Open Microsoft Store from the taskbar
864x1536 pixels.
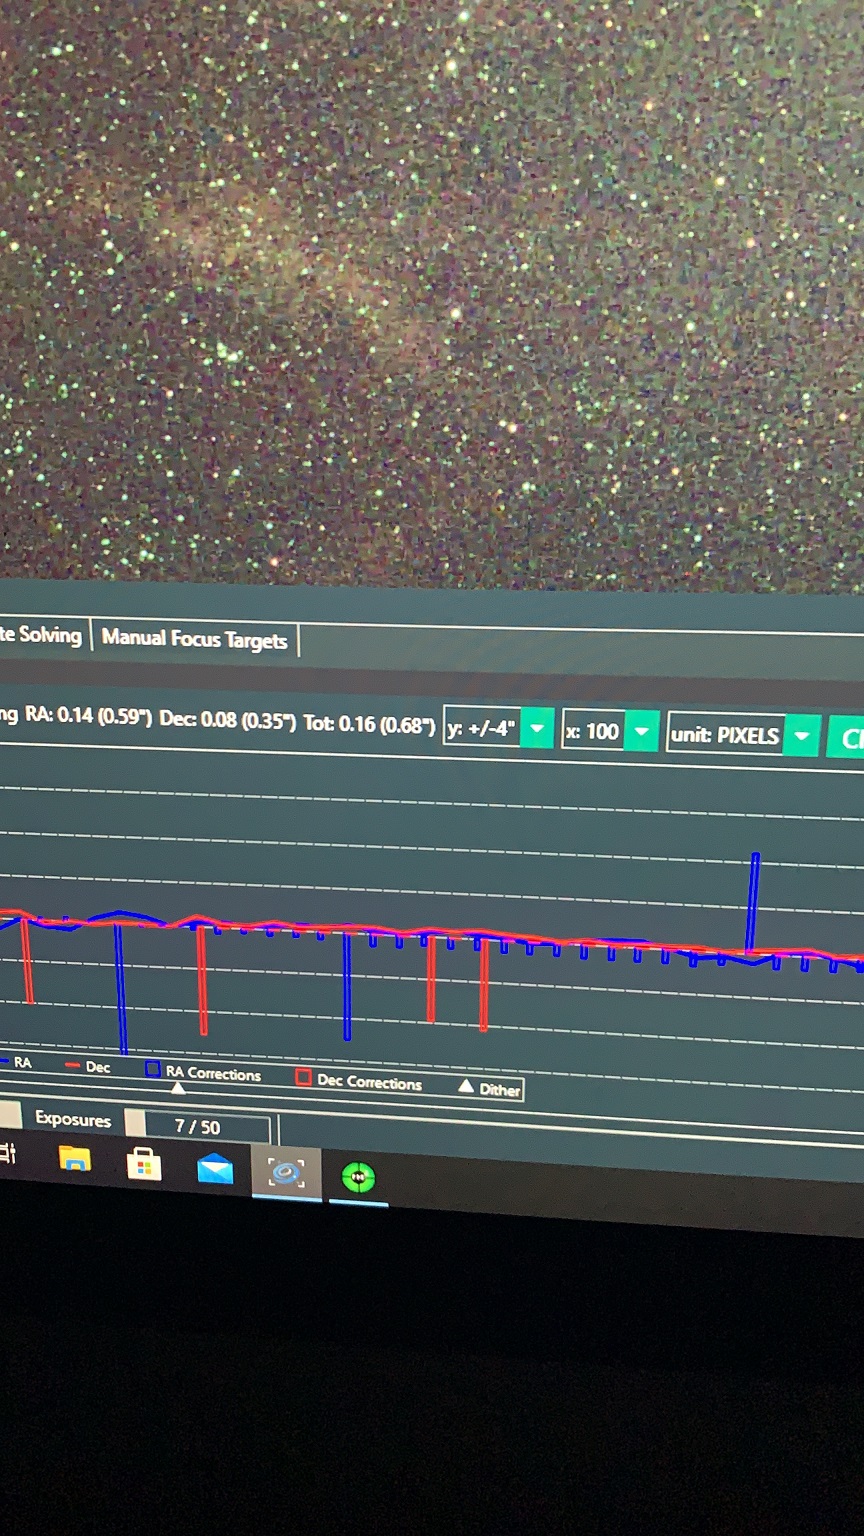144,1164
